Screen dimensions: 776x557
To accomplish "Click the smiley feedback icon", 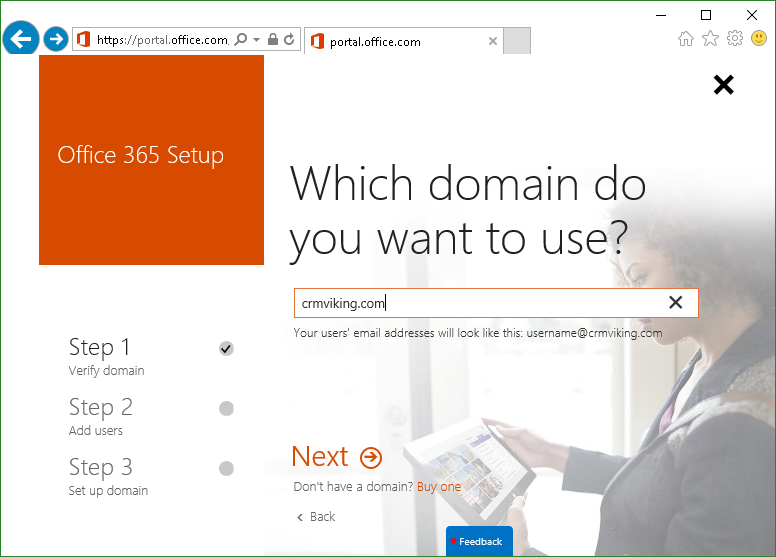I will pyautogui.click(x=759, y=38).
